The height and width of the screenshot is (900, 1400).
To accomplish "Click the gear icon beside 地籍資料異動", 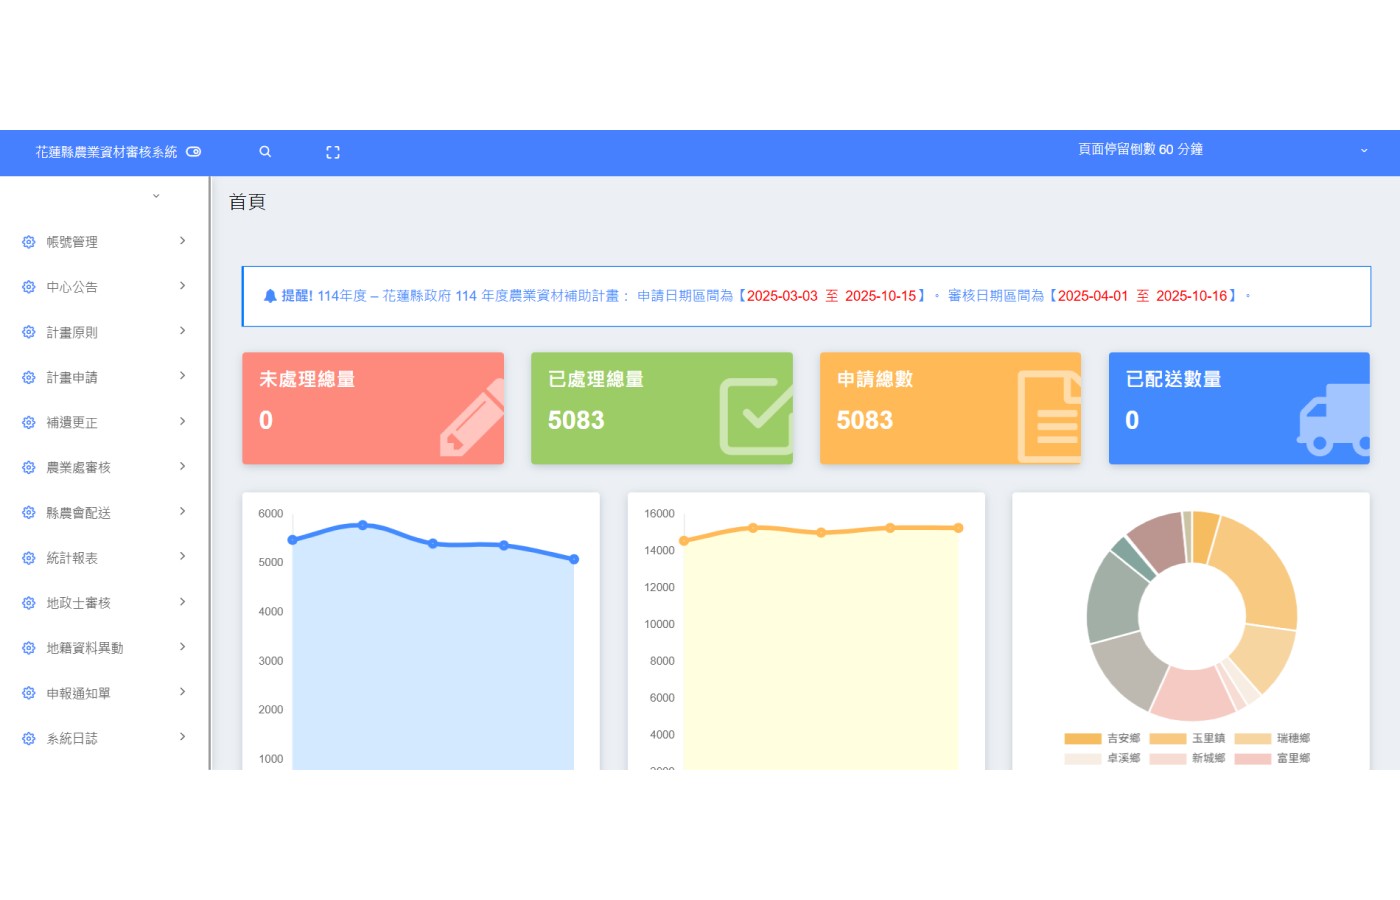I will tap(28, 648).
